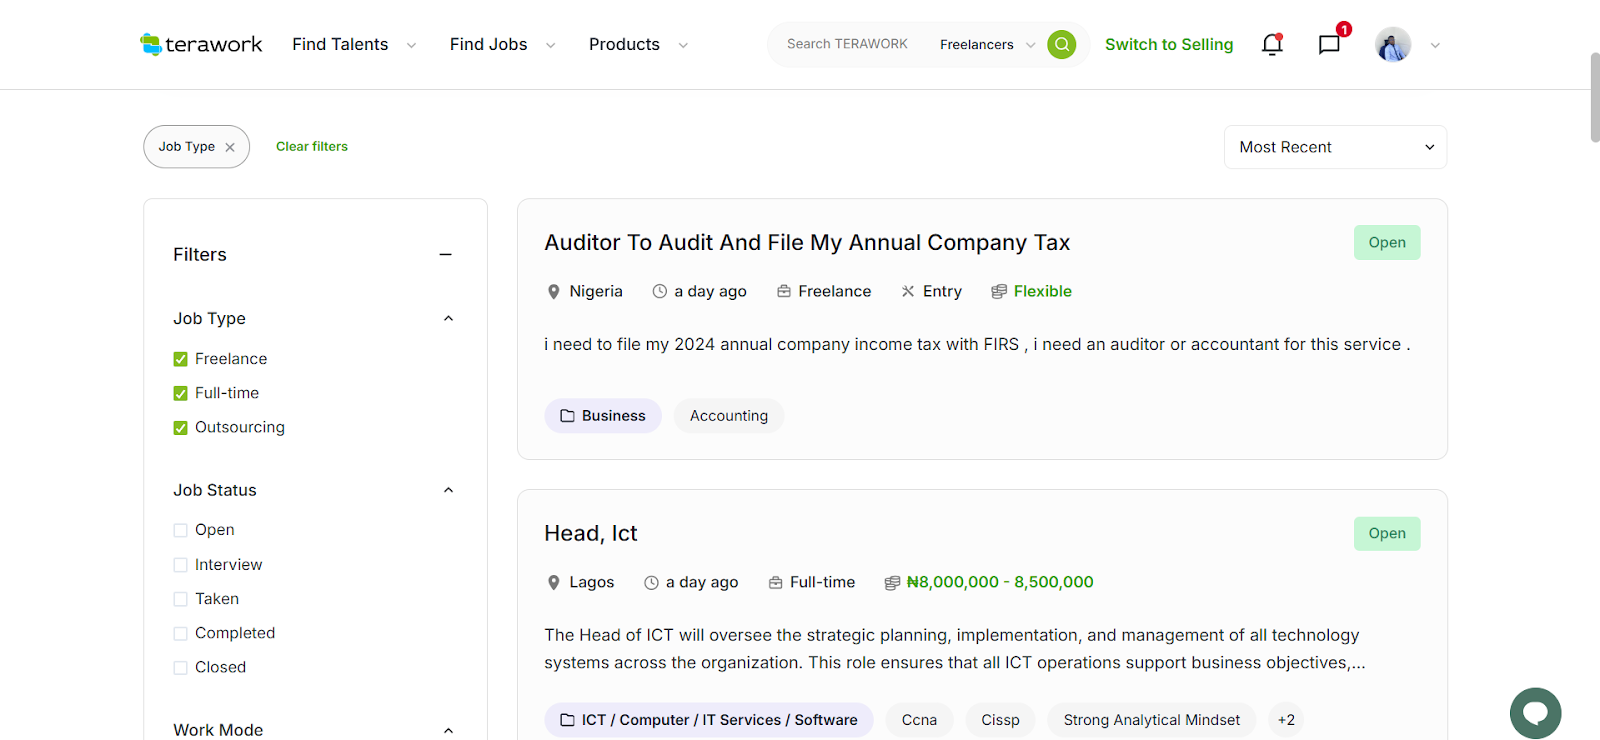Click Switch to Selling link
The image size is (1600, 740).
[1168, 45]
